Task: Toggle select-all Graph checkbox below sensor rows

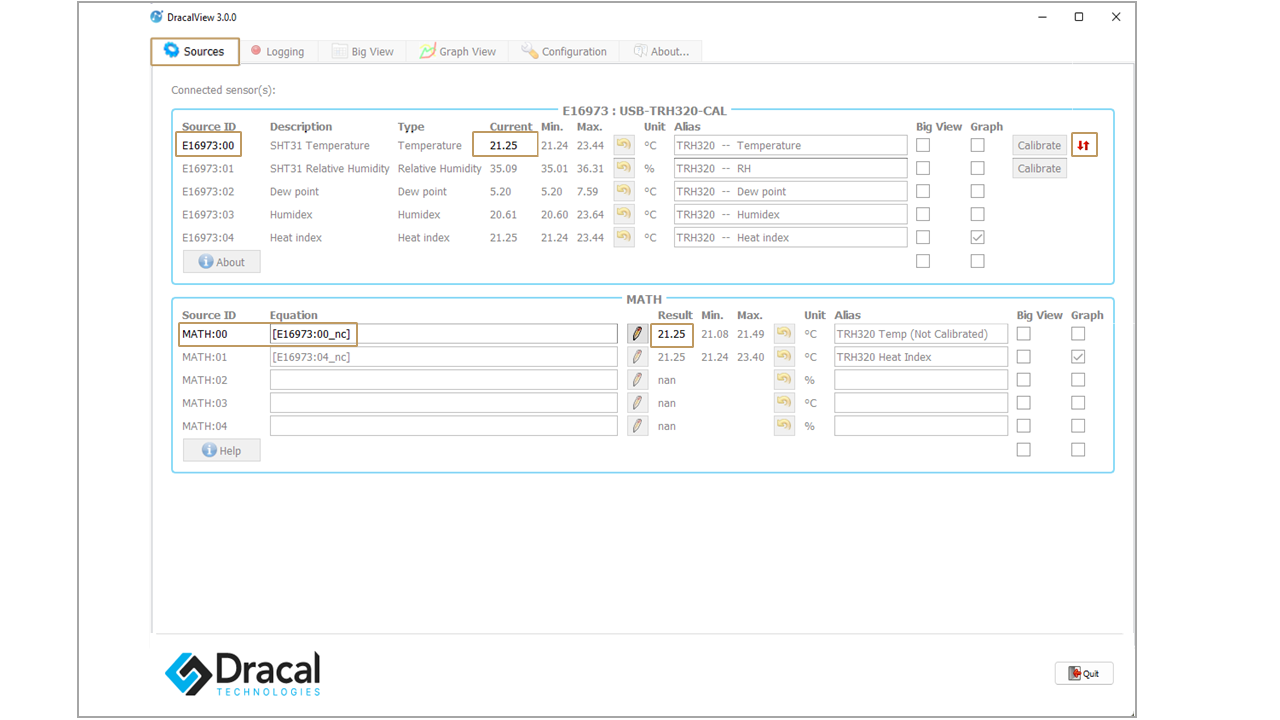Action: [x=977, y=261]
